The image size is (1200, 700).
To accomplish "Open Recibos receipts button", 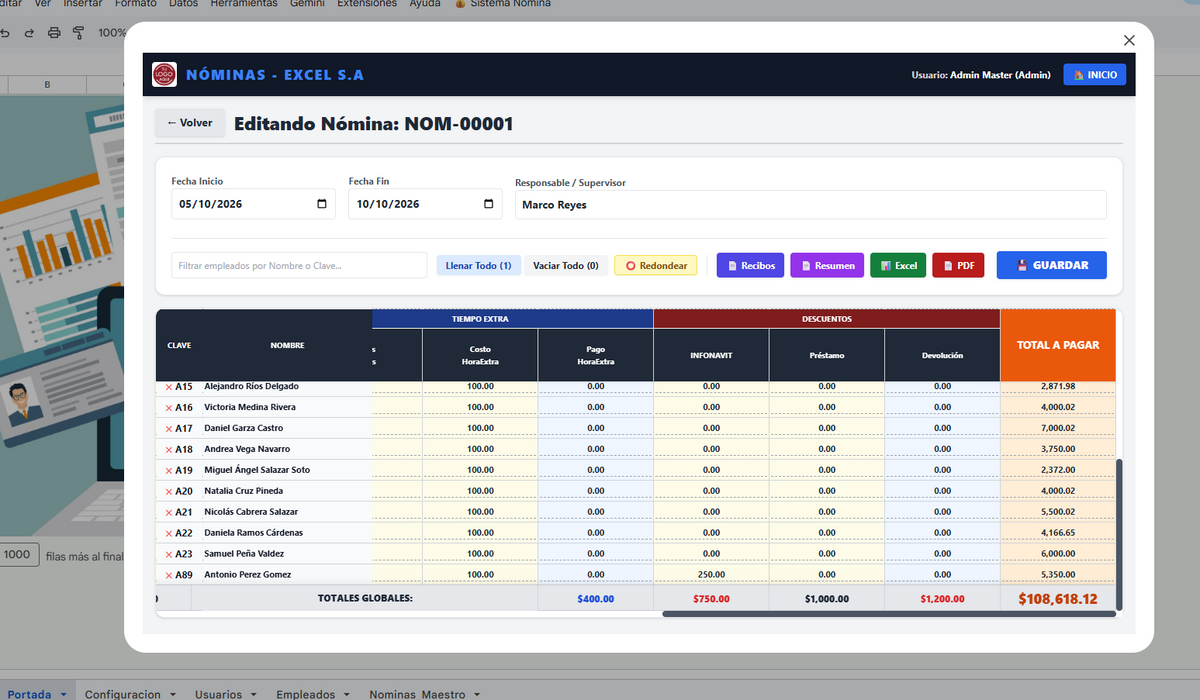I will click(x=750, y=265).
